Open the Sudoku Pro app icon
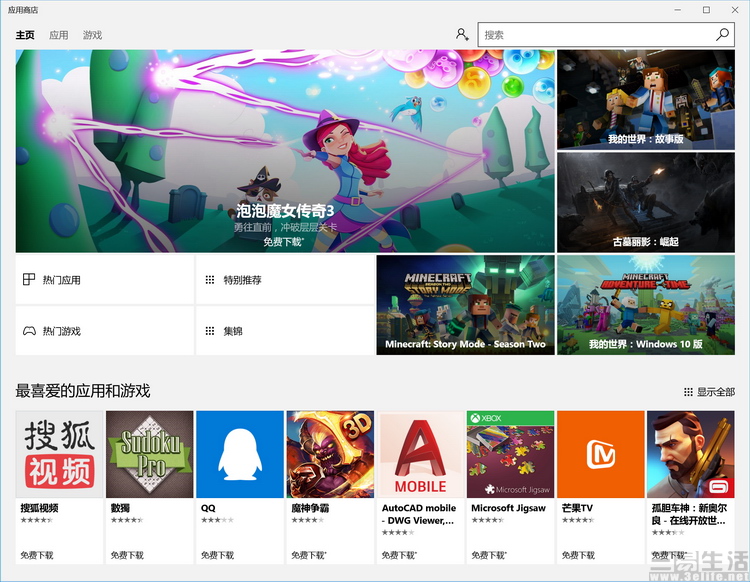 pyautogui.click(x=150, y=454)
